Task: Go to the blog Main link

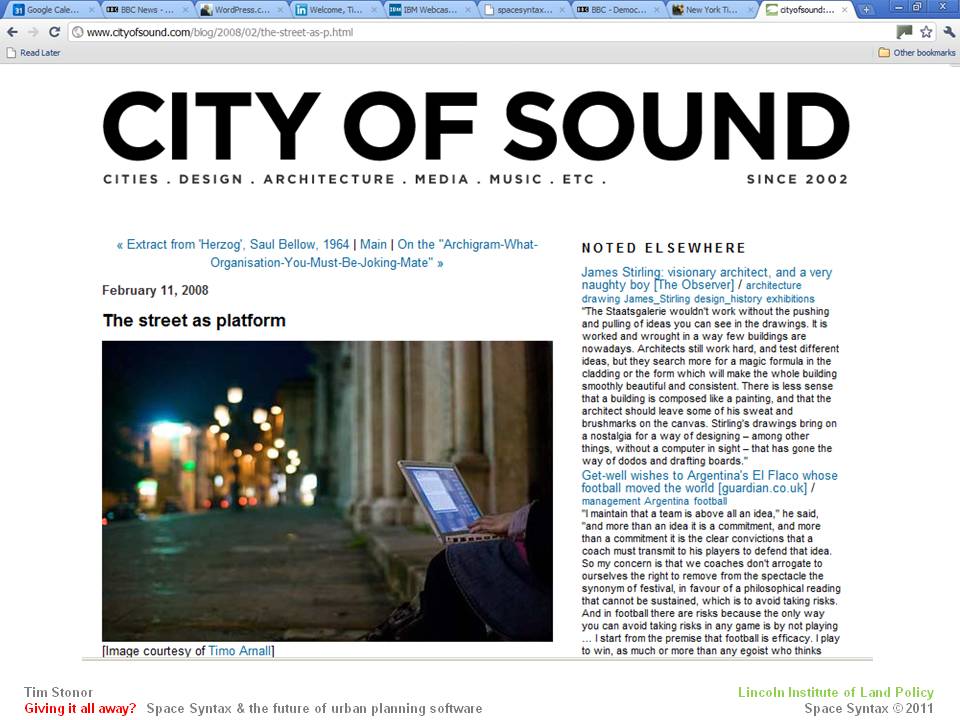Action: [x=373, y=244]
